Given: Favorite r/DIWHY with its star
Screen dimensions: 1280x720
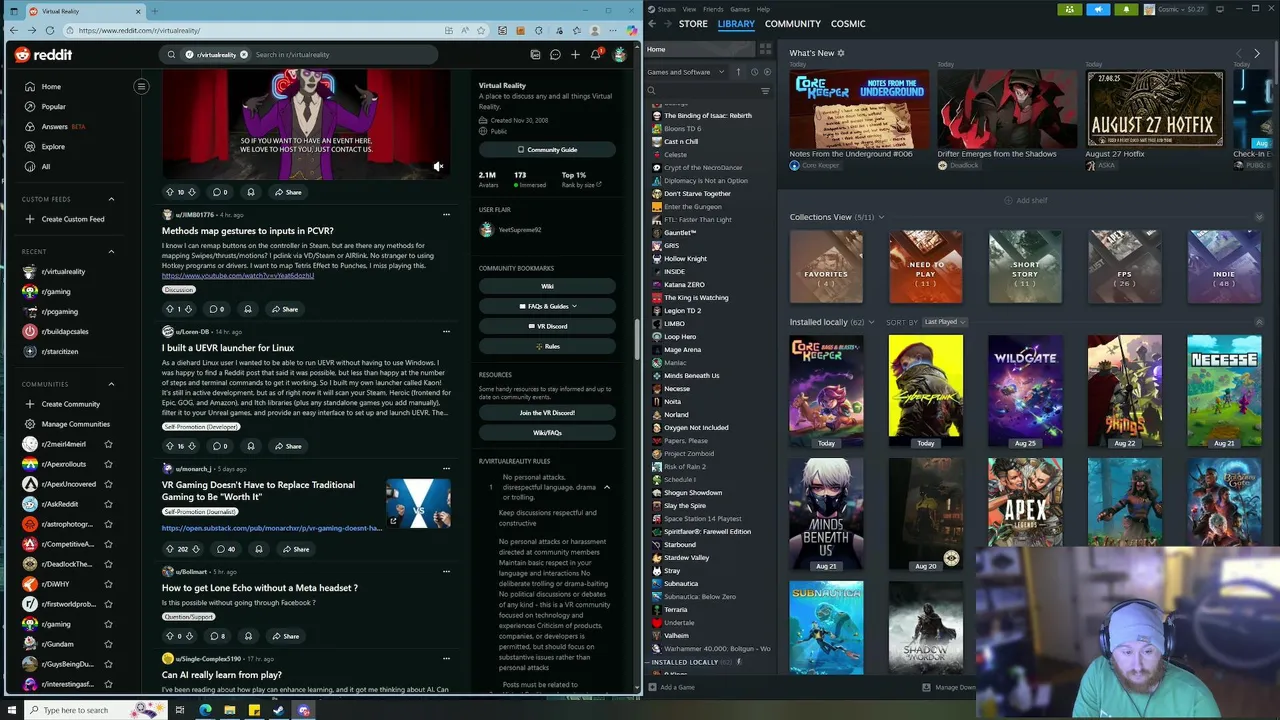Looking at the screenshot, I should pyautogui.click(x=108, y=584).
